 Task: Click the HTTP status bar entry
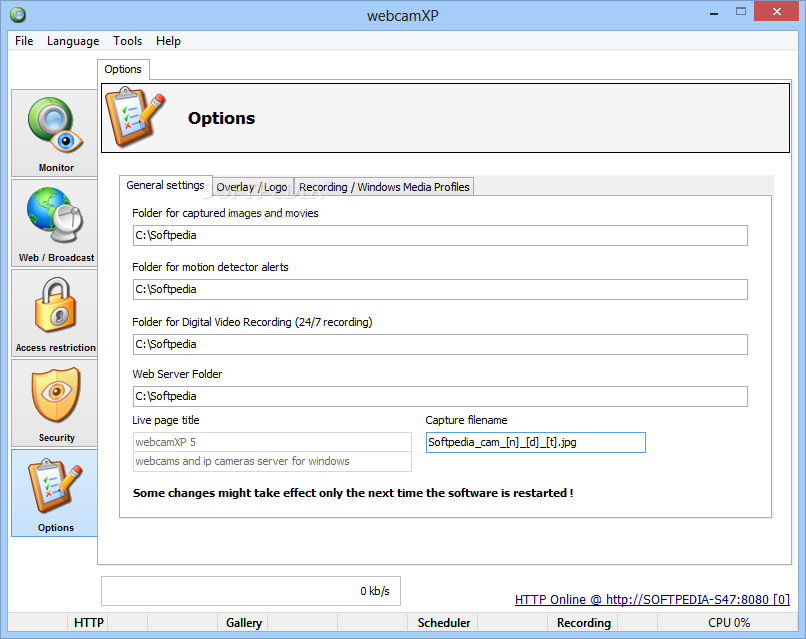[x=88, y=623]
